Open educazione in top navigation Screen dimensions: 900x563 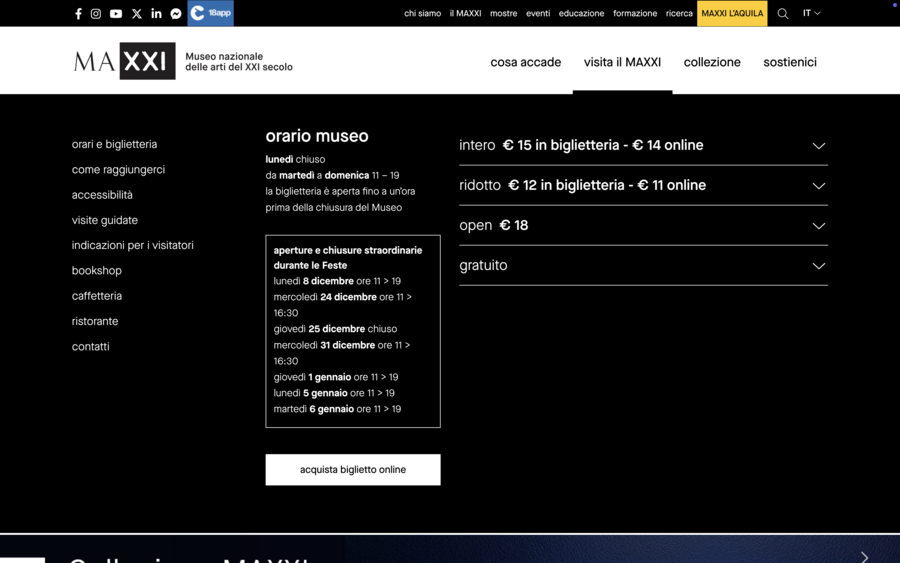click(x=581, y=13)
